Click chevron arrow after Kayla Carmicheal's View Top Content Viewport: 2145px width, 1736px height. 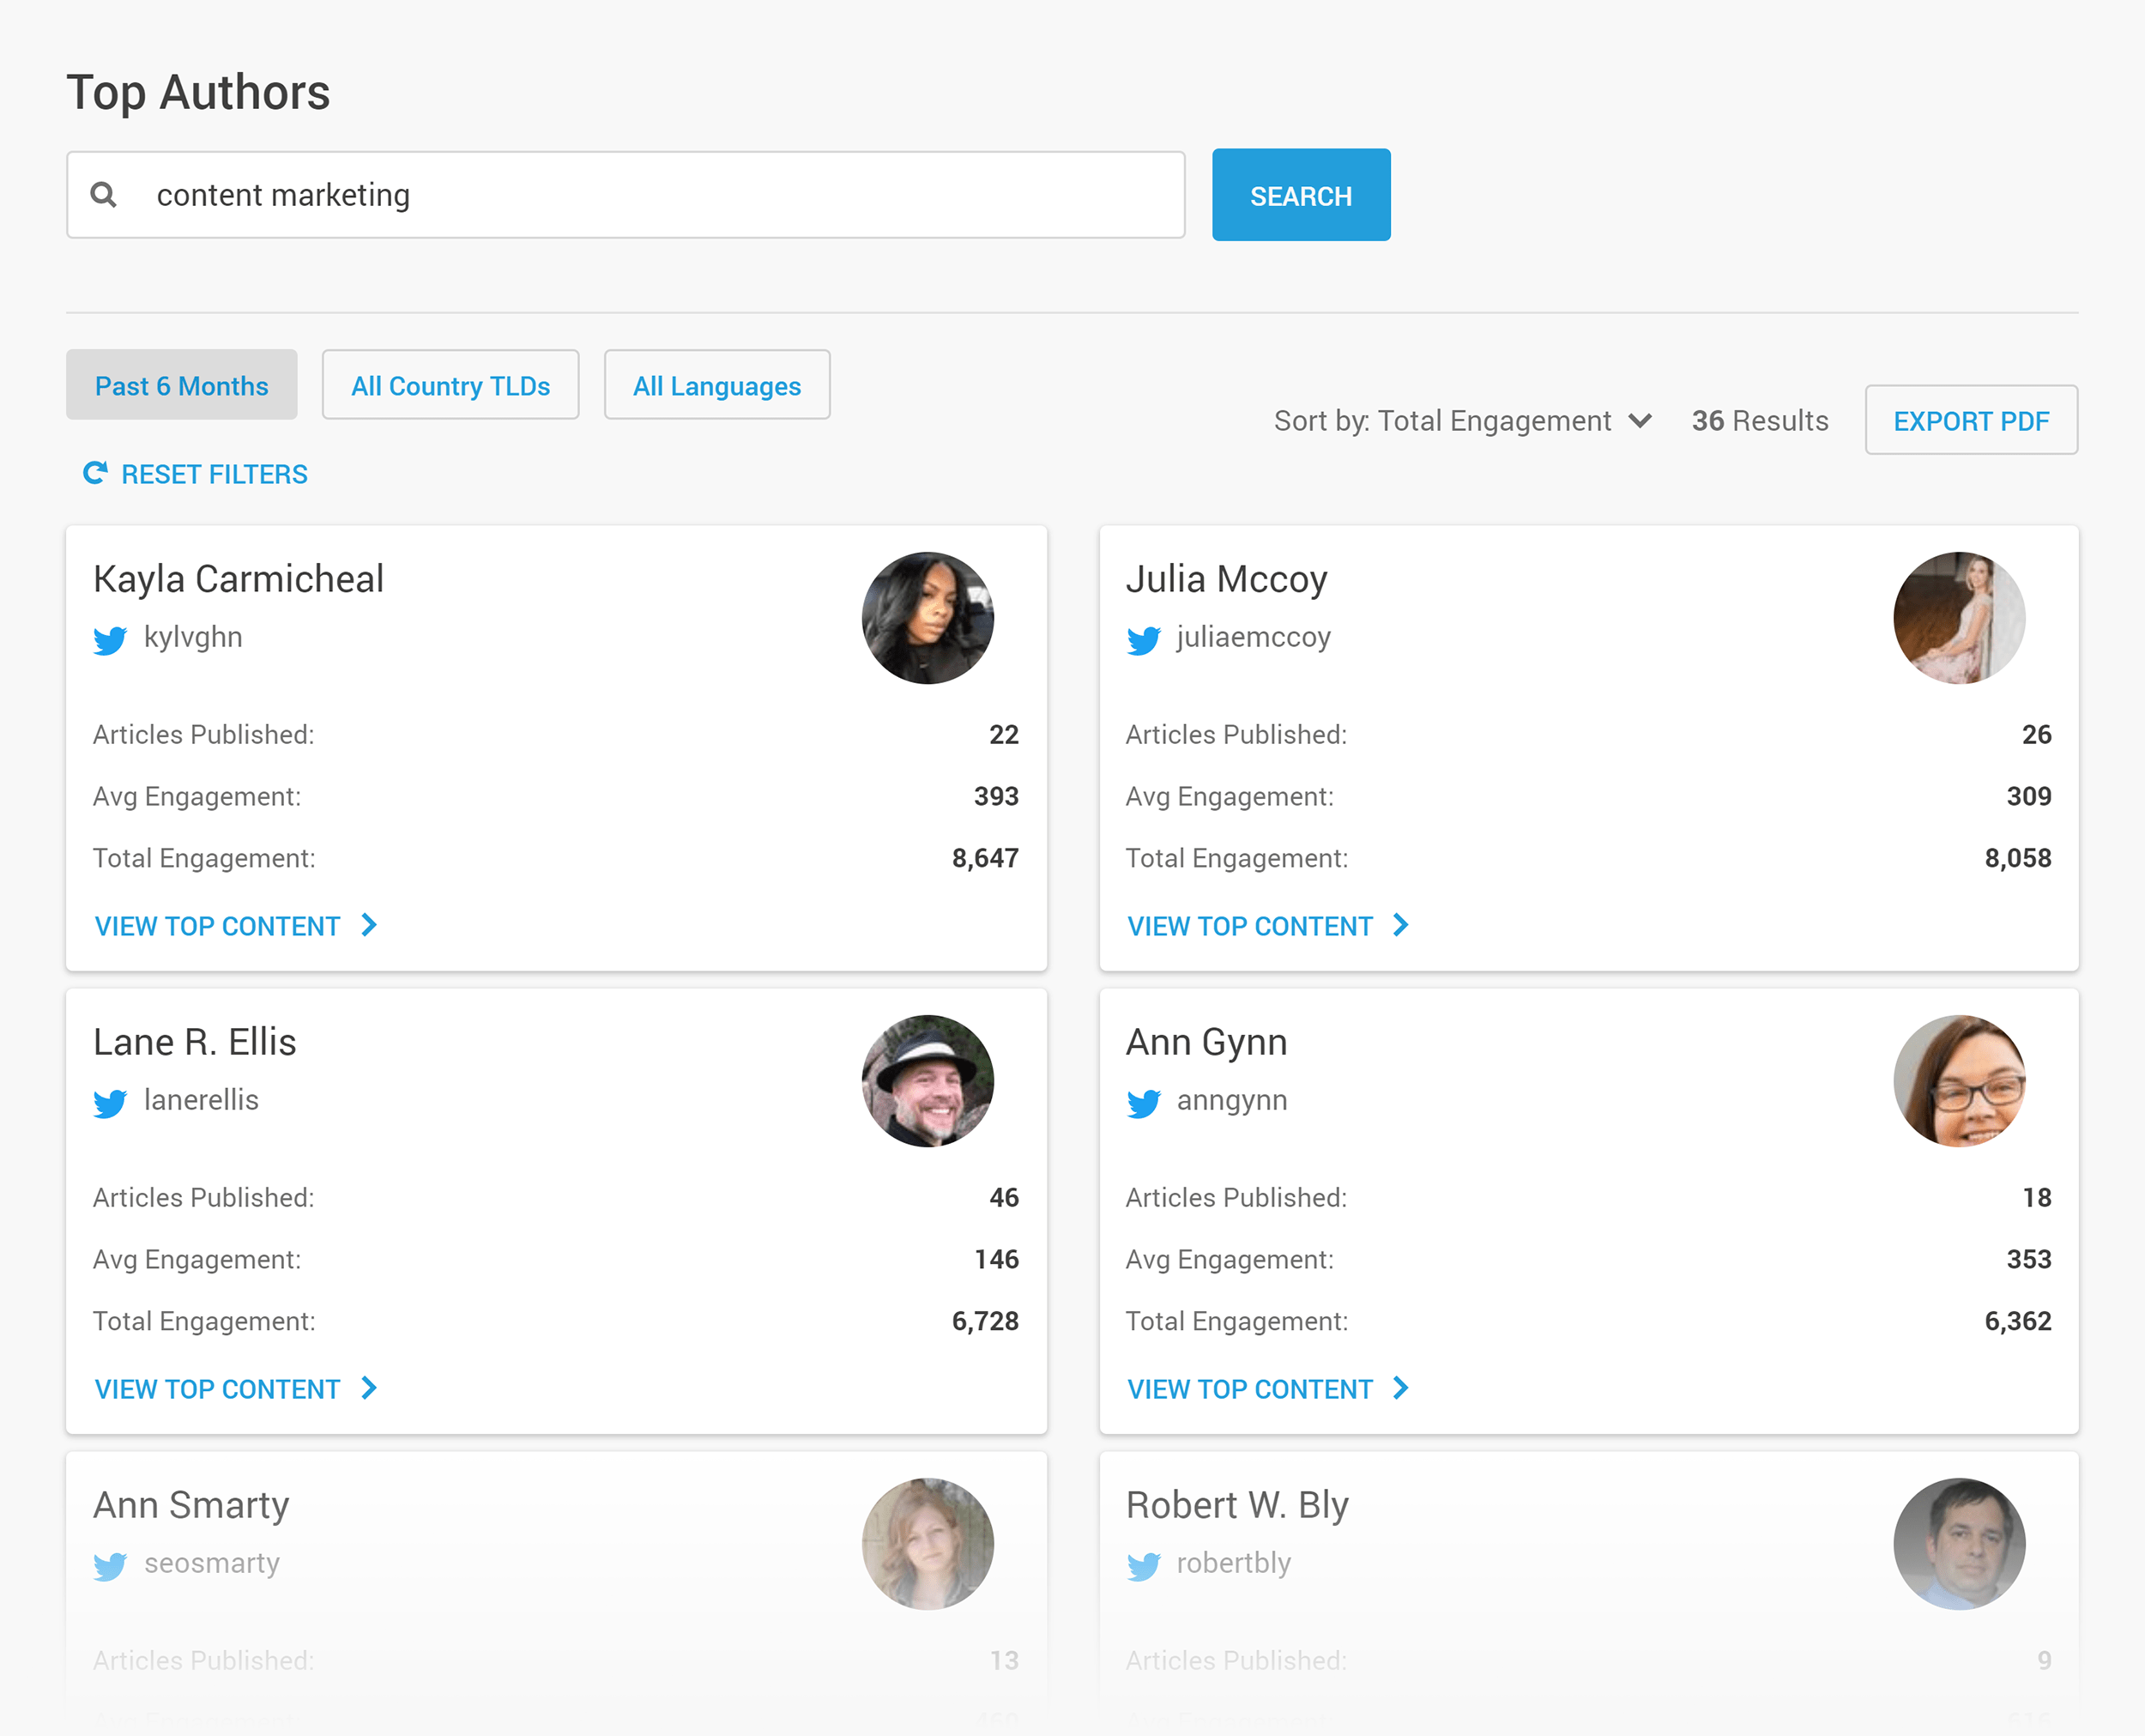(369, 925)
